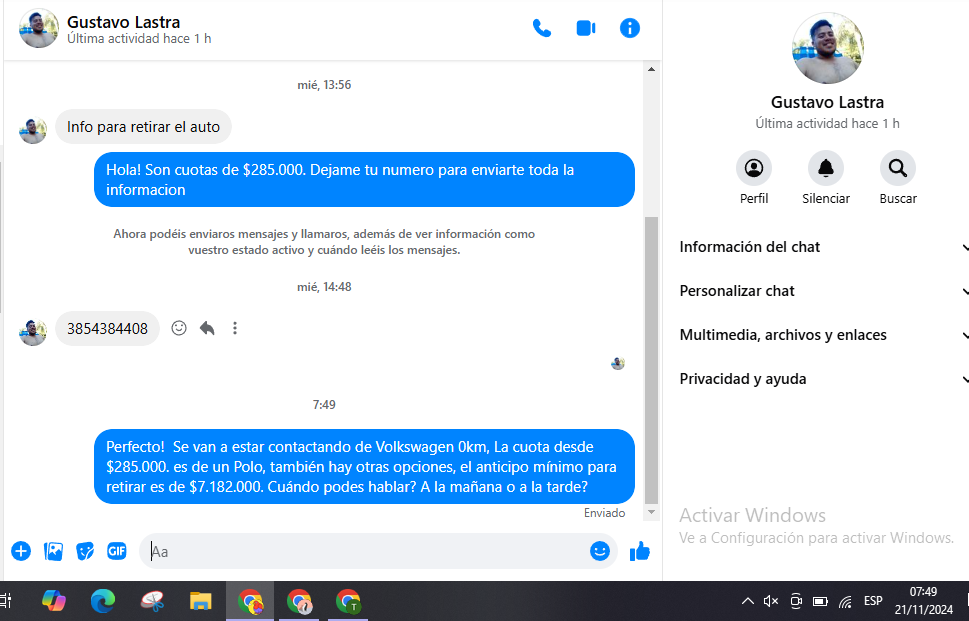Open Privacidad y ayuda section
The height and width of the screenshot is (621, 969).
click(820, 379)
